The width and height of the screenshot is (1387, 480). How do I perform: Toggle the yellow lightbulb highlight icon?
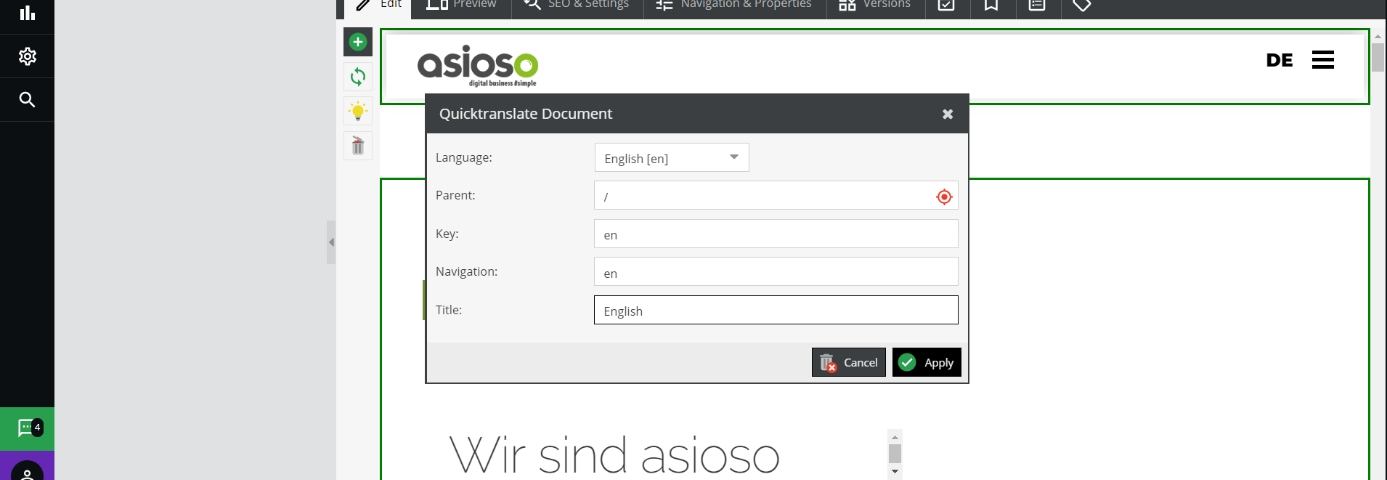coord(358,111)
